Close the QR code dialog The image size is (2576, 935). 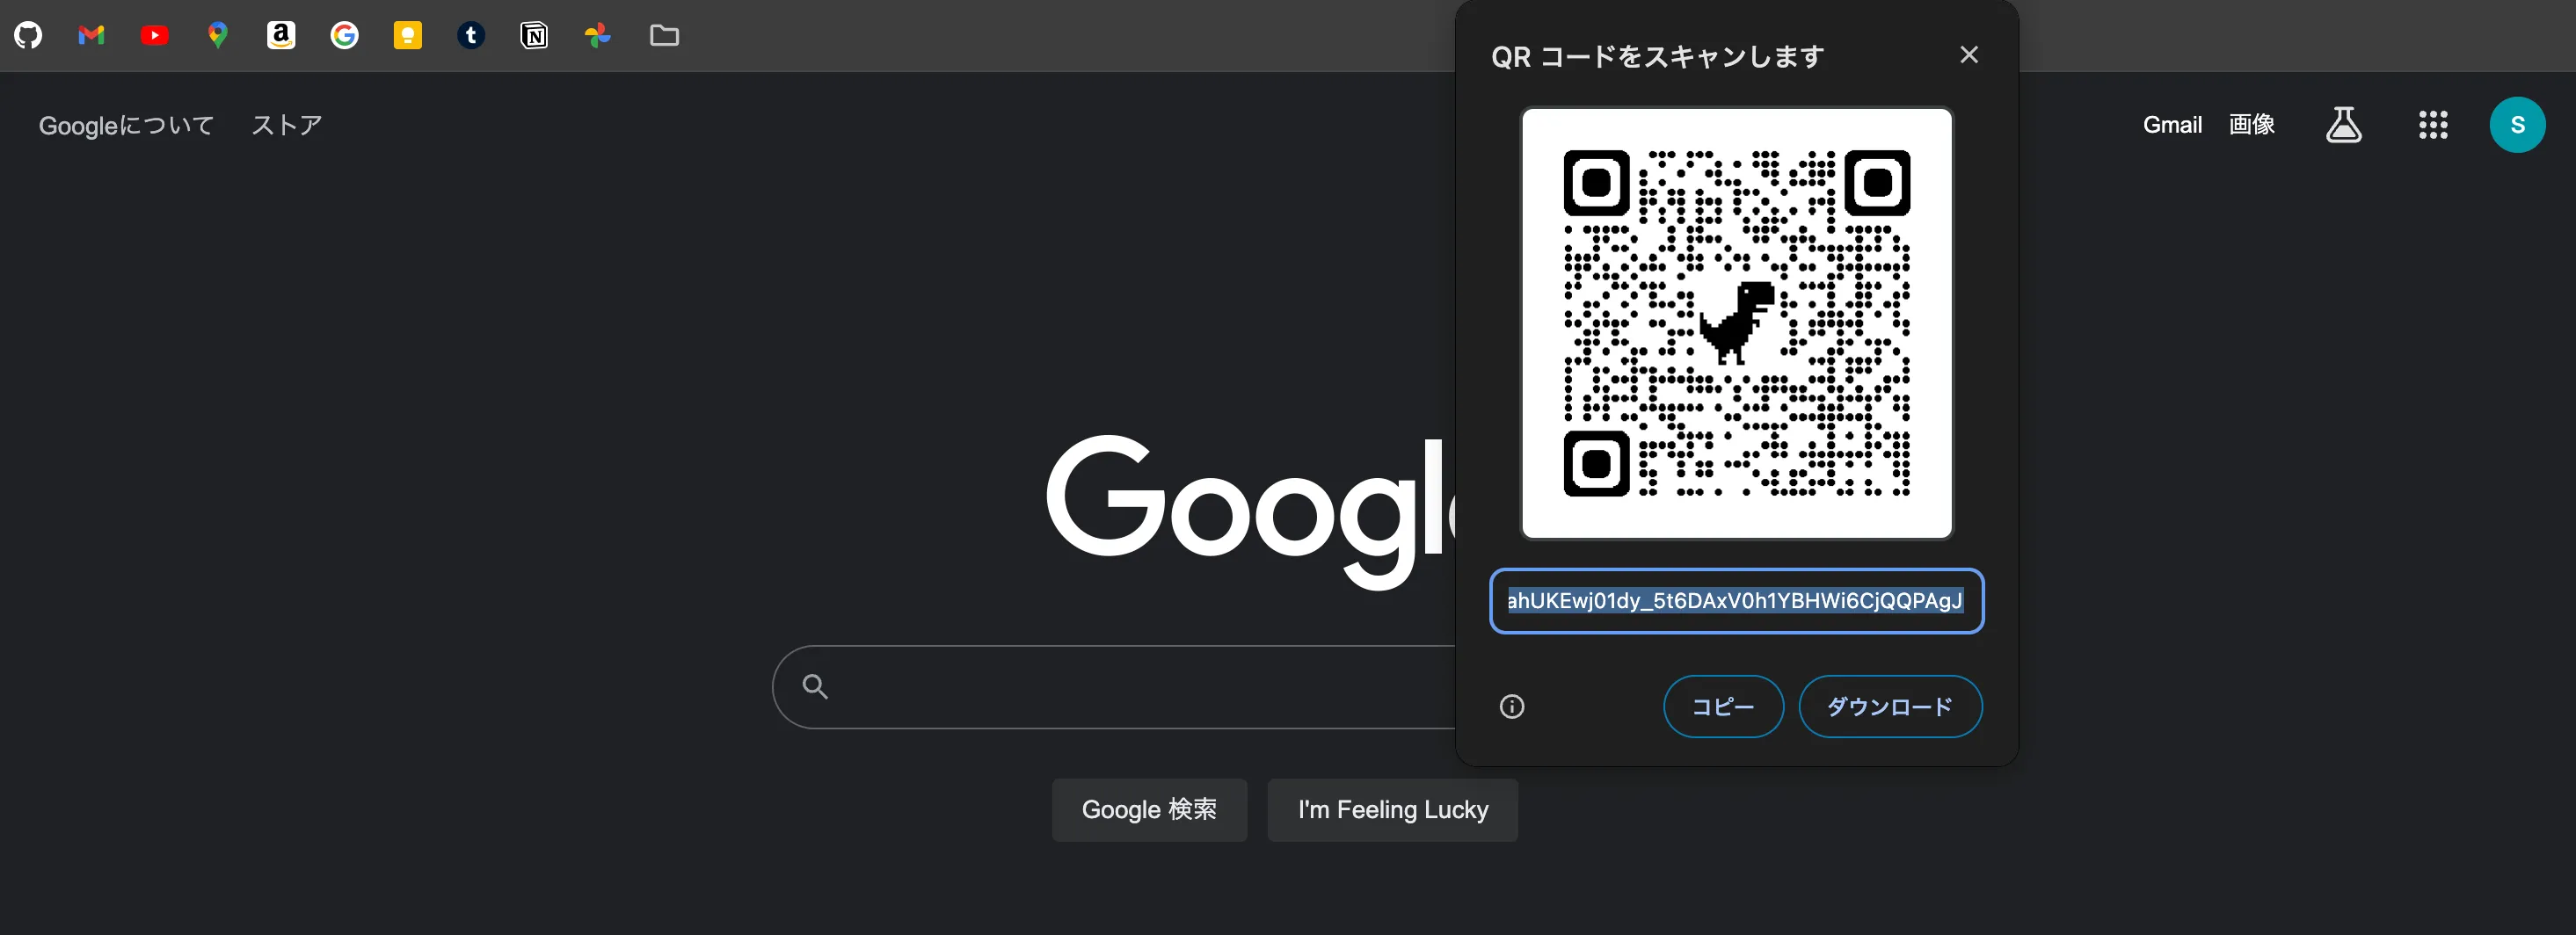(x=1969, y=55)
